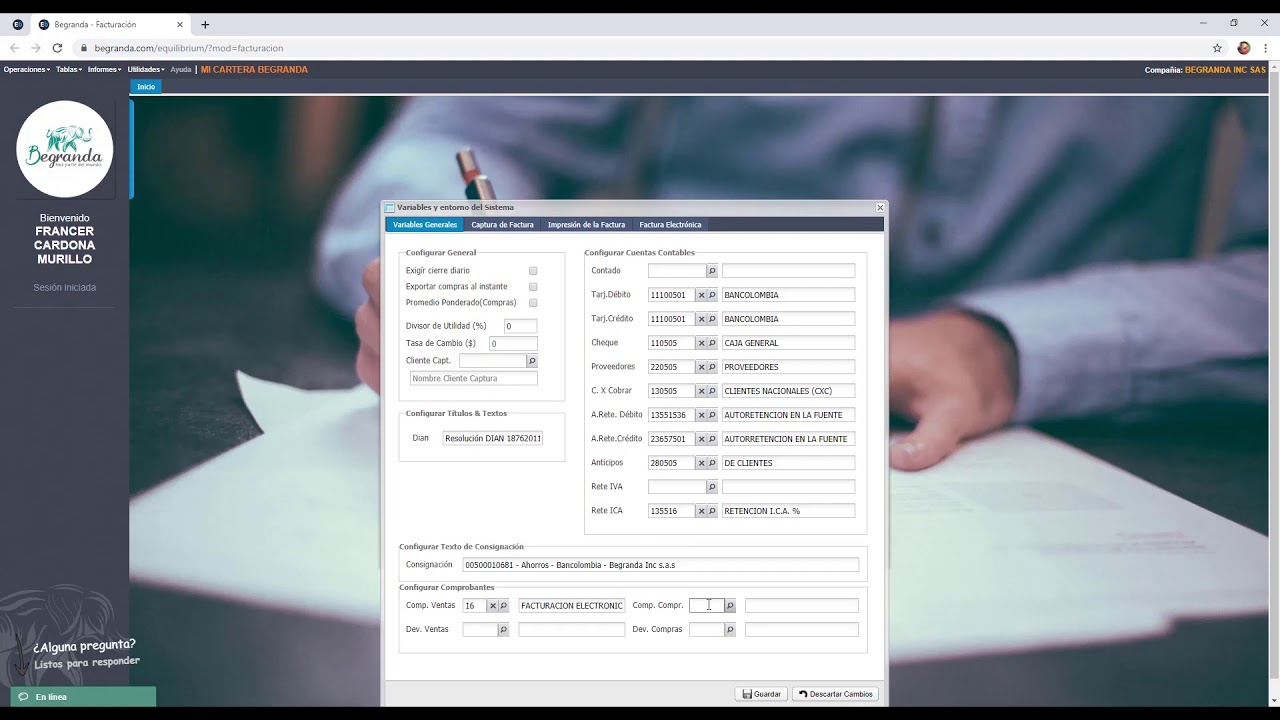Select the Factura Electrónica tab
Viewport: 1280px width, 720px height.
pos(670,225)
